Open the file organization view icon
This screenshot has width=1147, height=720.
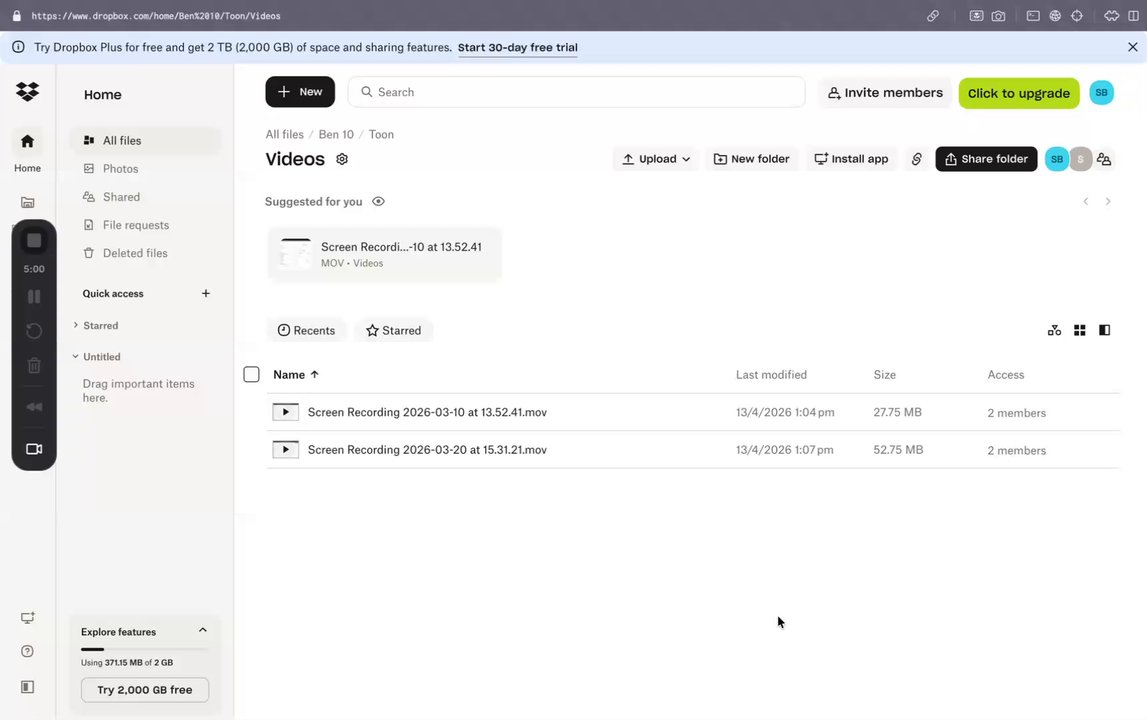pos(1054,330)
